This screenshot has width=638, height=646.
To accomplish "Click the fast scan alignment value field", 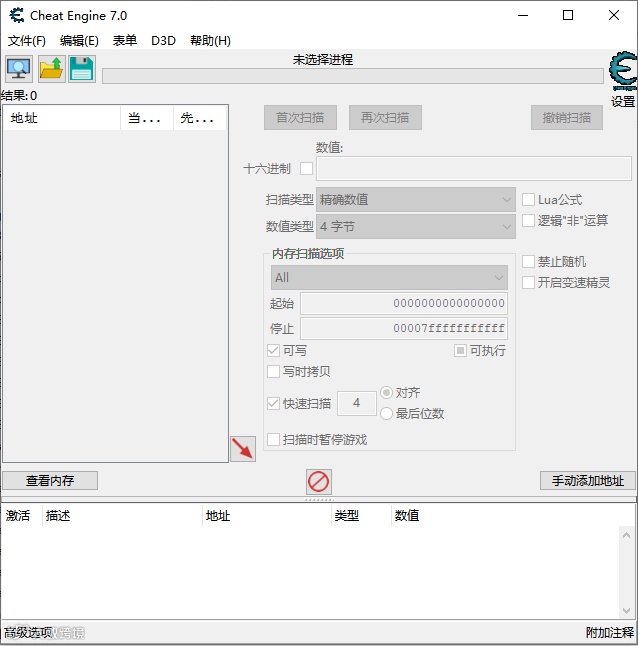I will tap(357, 403).
